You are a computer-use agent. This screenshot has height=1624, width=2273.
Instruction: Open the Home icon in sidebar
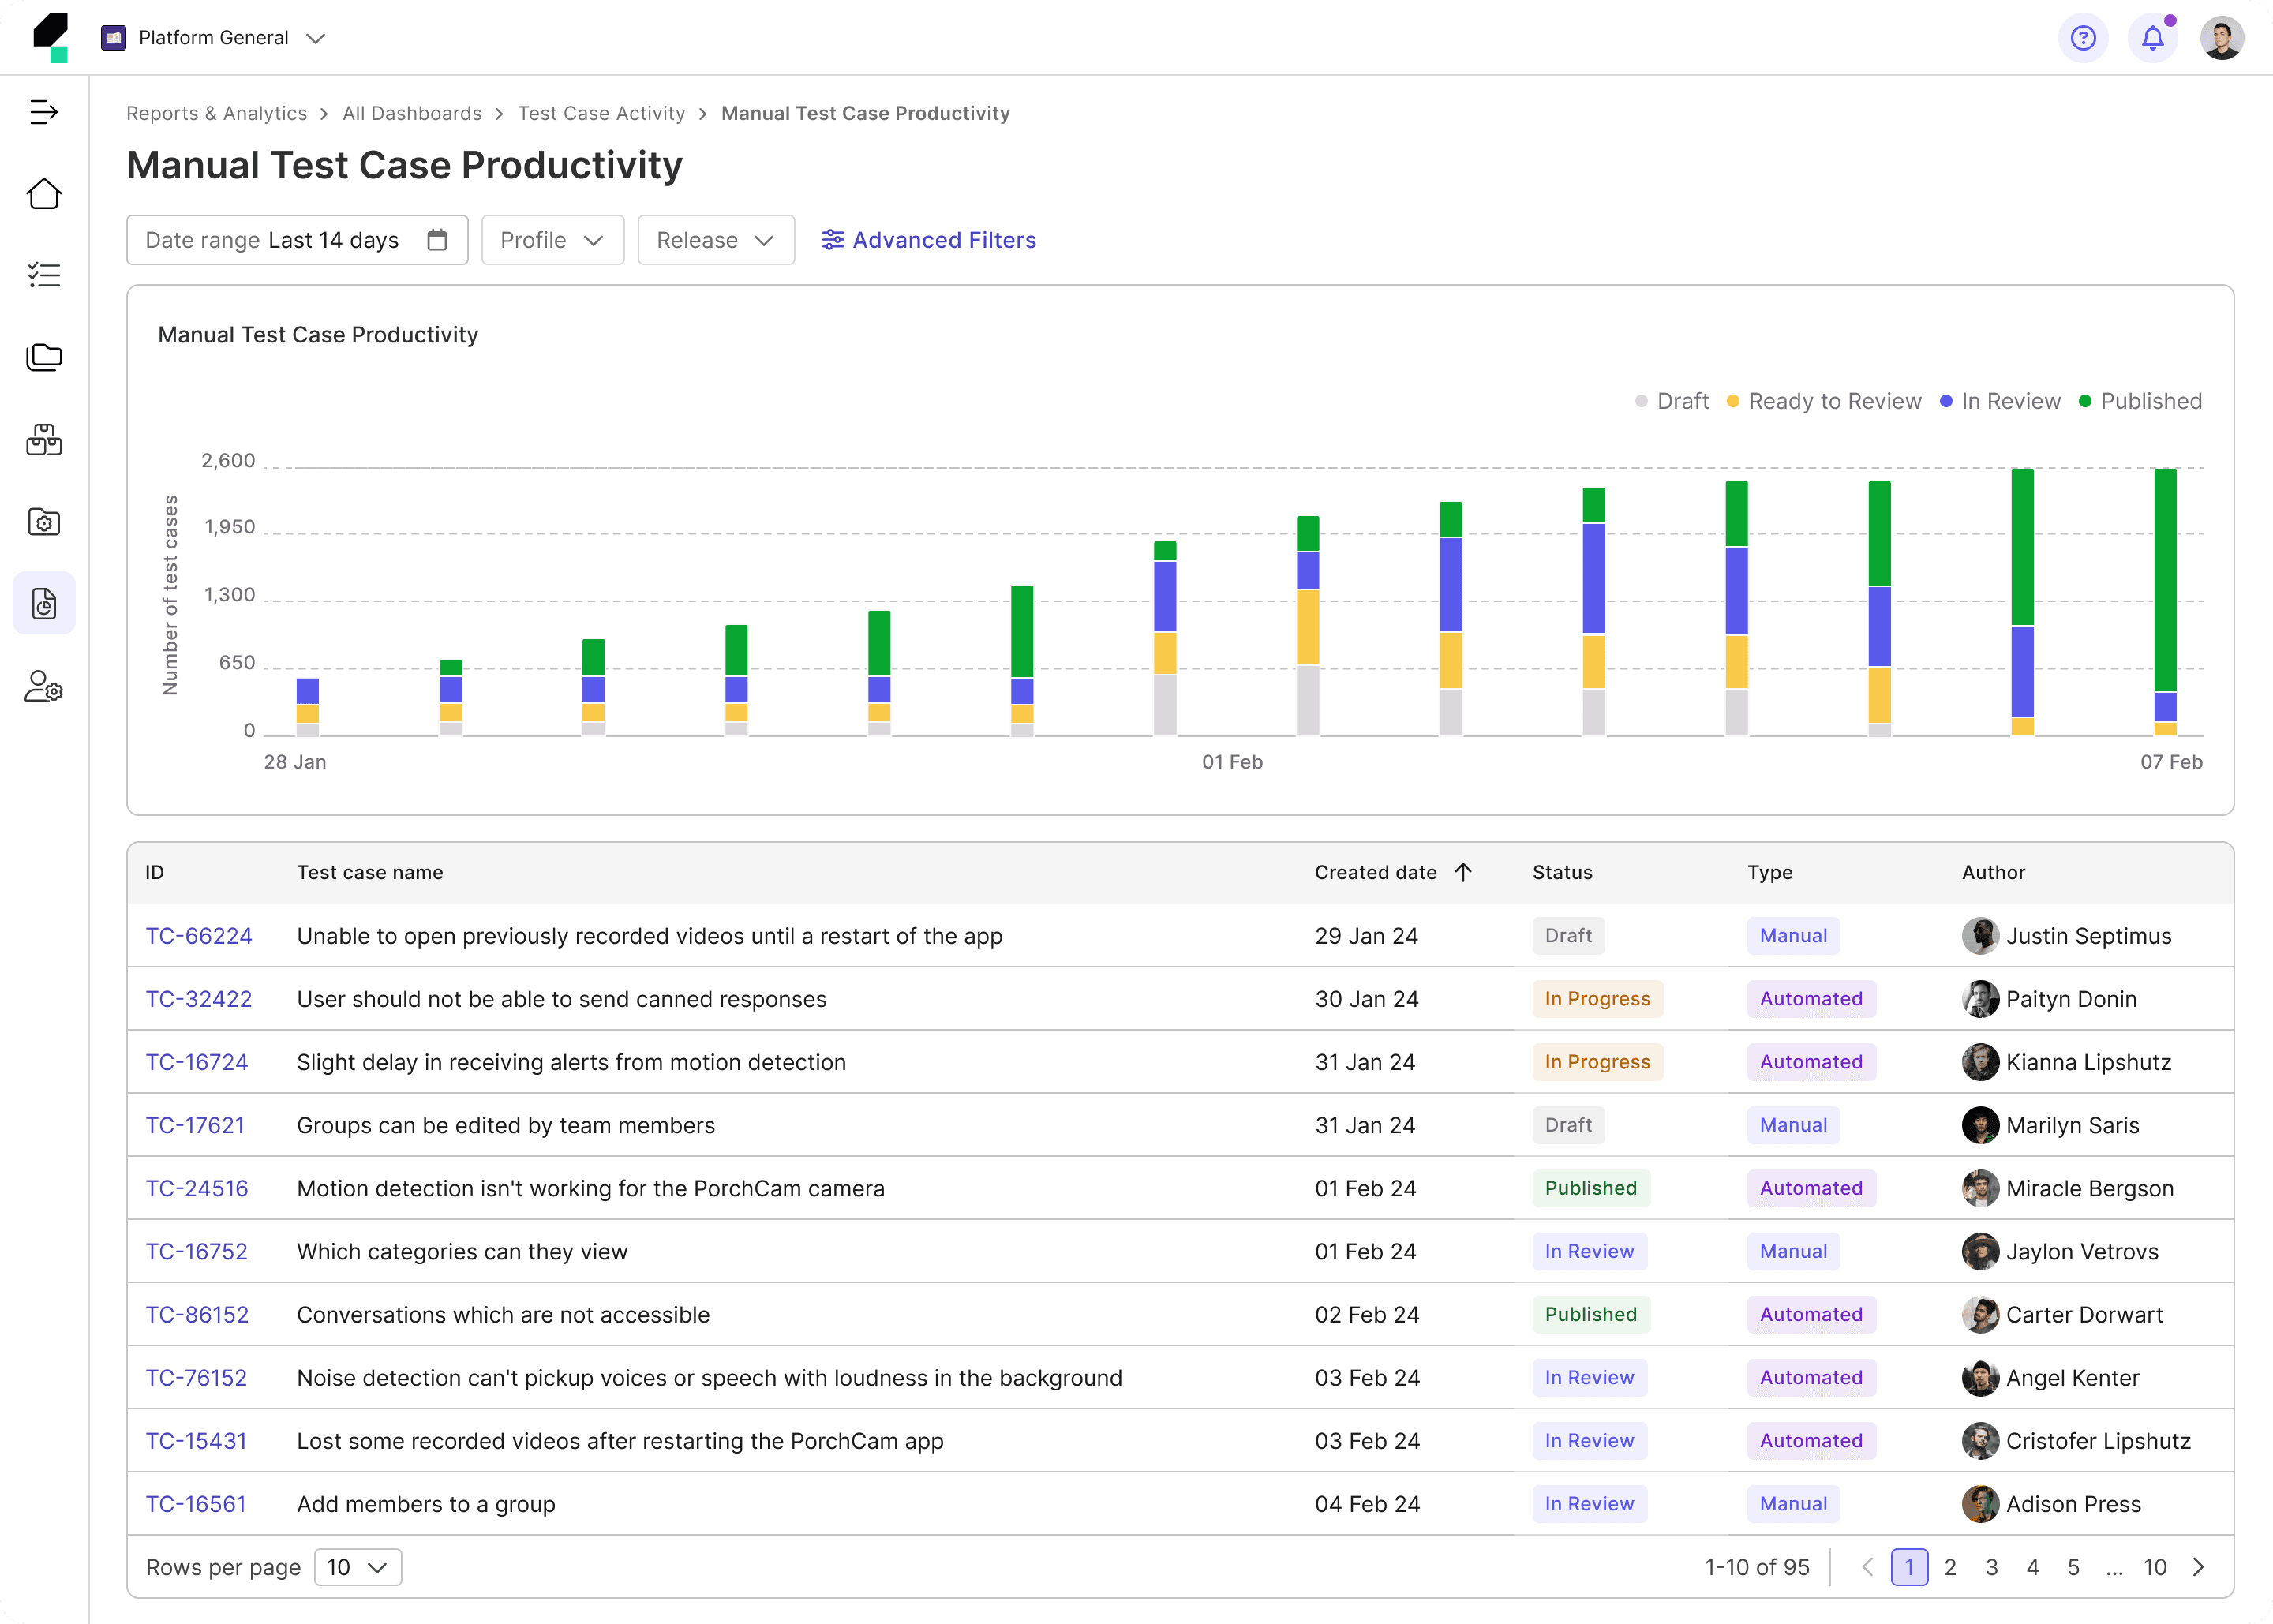click(x=44, y=194)
